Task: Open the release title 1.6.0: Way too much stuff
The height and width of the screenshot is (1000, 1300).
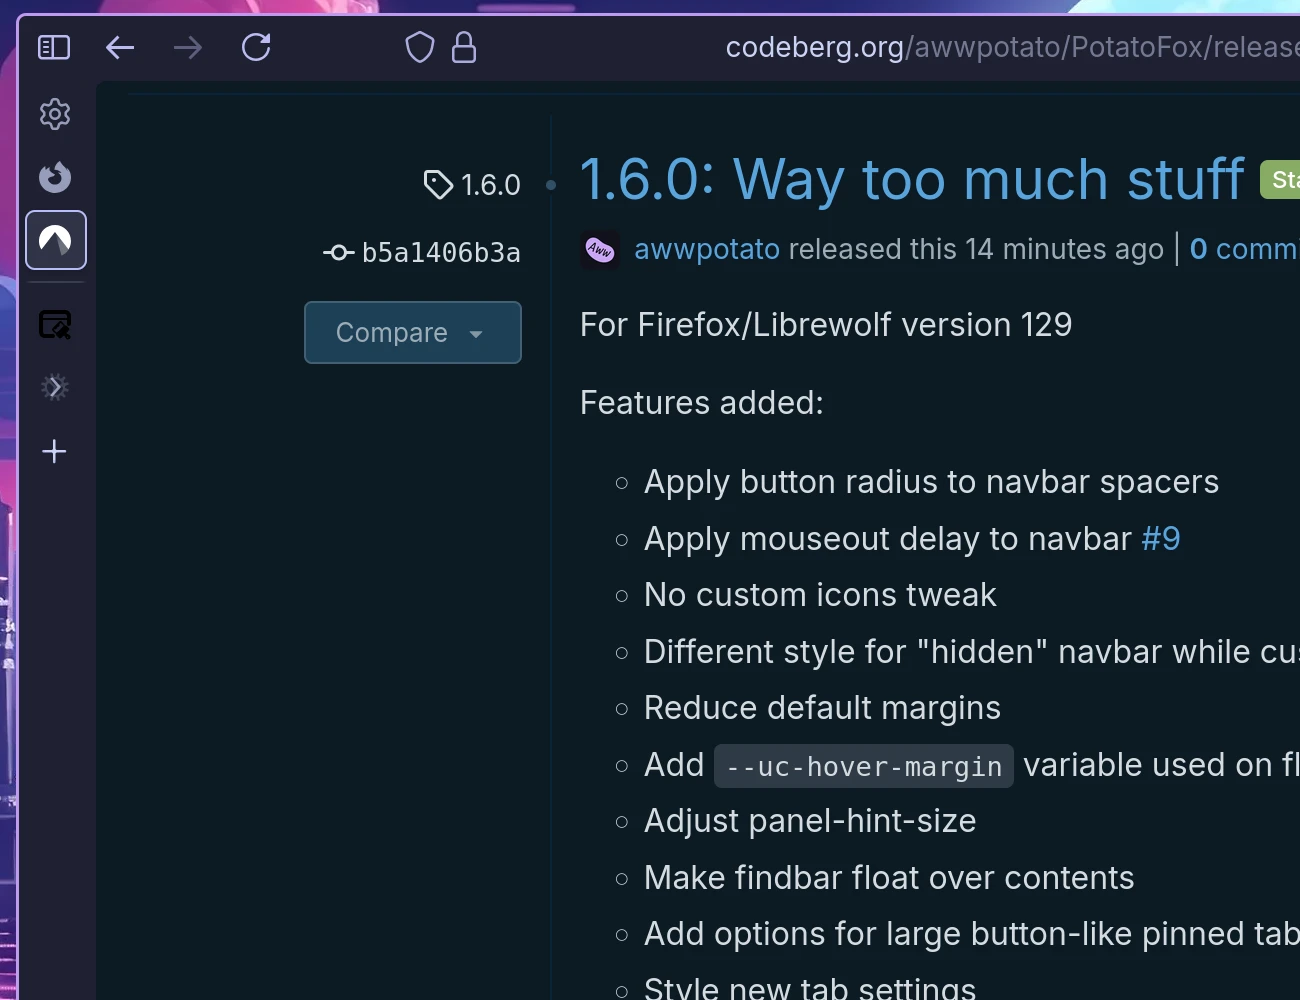Action: point(912,180)
